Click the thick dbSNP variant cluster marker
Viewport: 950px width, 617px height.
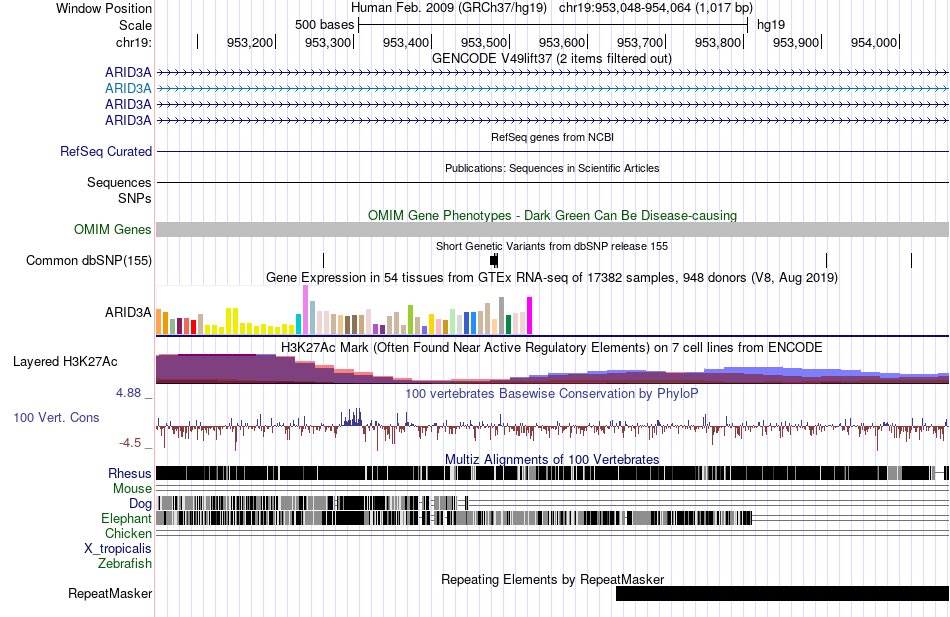pyautogui.click(x=494, y=261)
